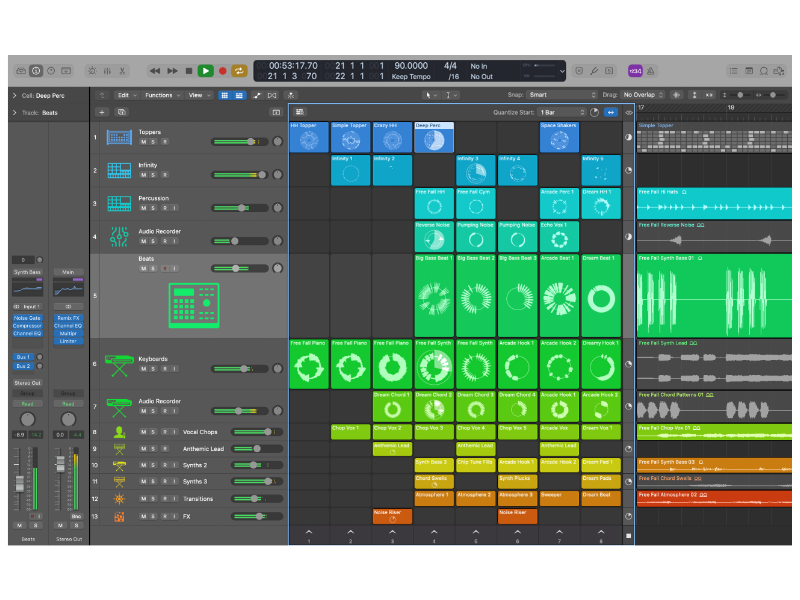800x600 pixels.
Task: Open the LCD display mode chevron
Action: point(562,71)
